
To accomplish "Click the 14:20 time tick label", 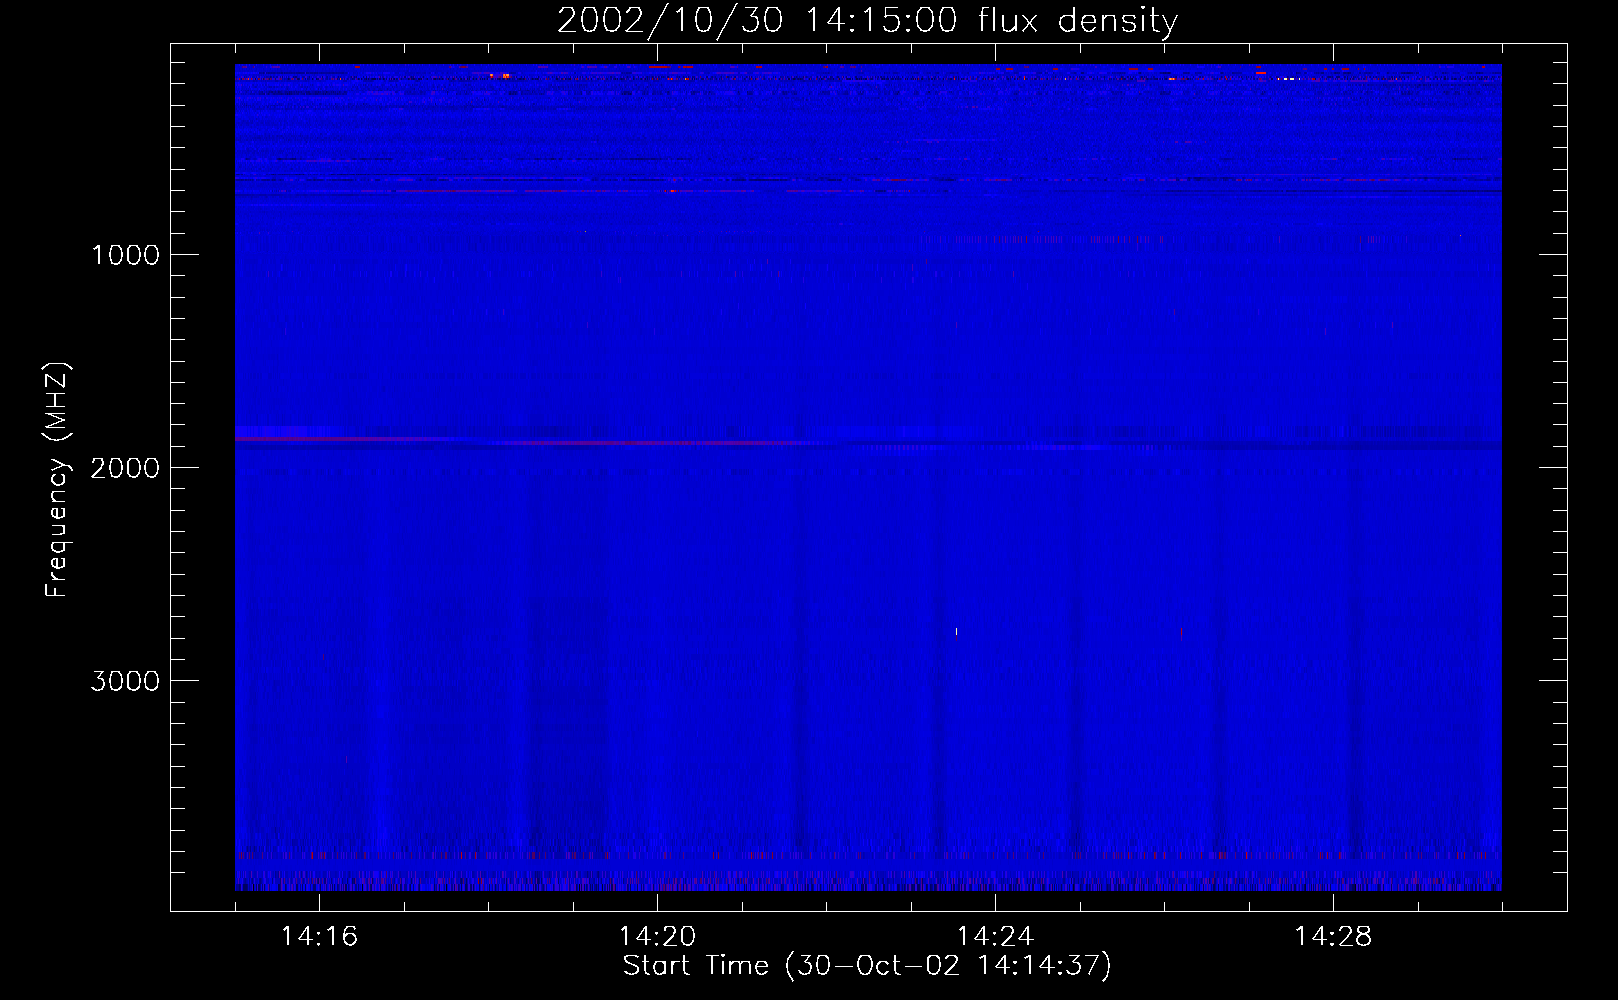I will [x=657, y=937].
